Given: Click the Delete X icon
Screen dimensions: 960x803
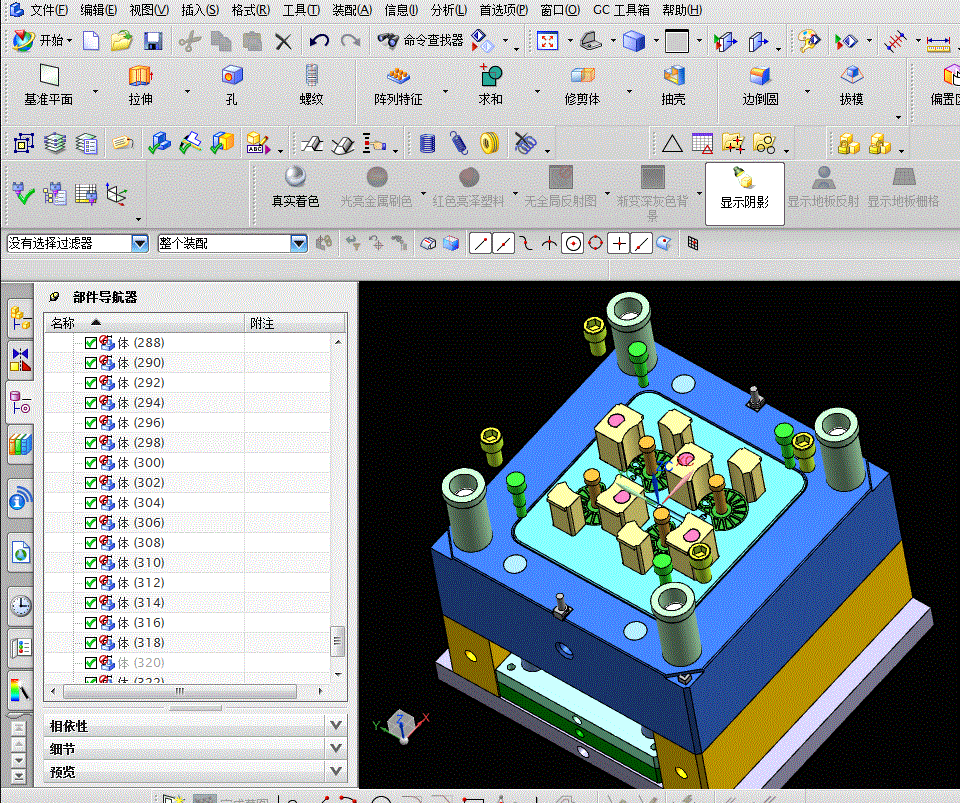Looking at the screenshot, I should click(x=283, y=41).
